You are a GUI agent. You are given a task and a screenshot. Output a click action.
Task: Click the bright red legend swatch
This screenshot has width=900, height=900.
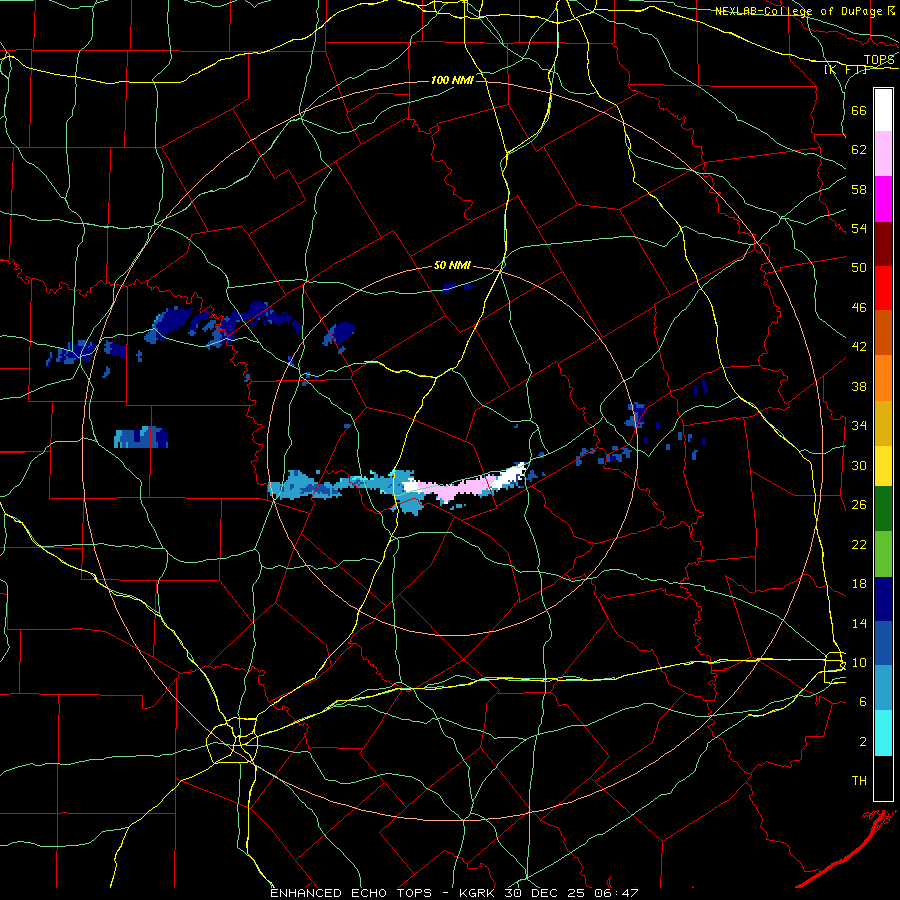coord(883,288)
